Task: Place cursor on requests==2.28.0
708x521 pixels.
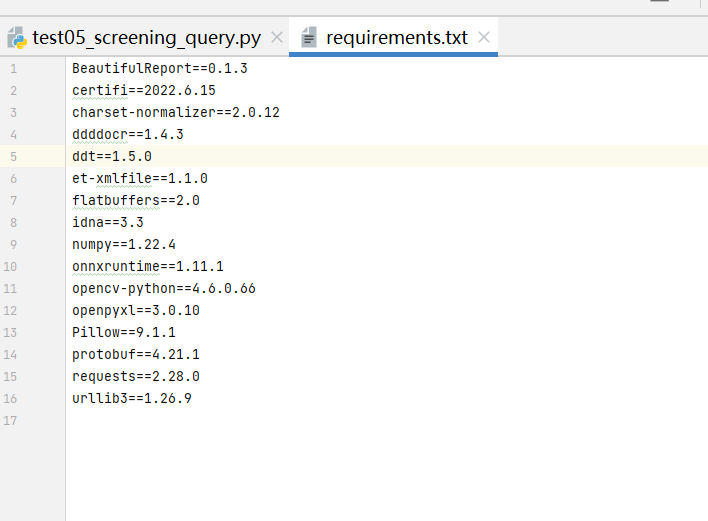Action: click(136, 377)
